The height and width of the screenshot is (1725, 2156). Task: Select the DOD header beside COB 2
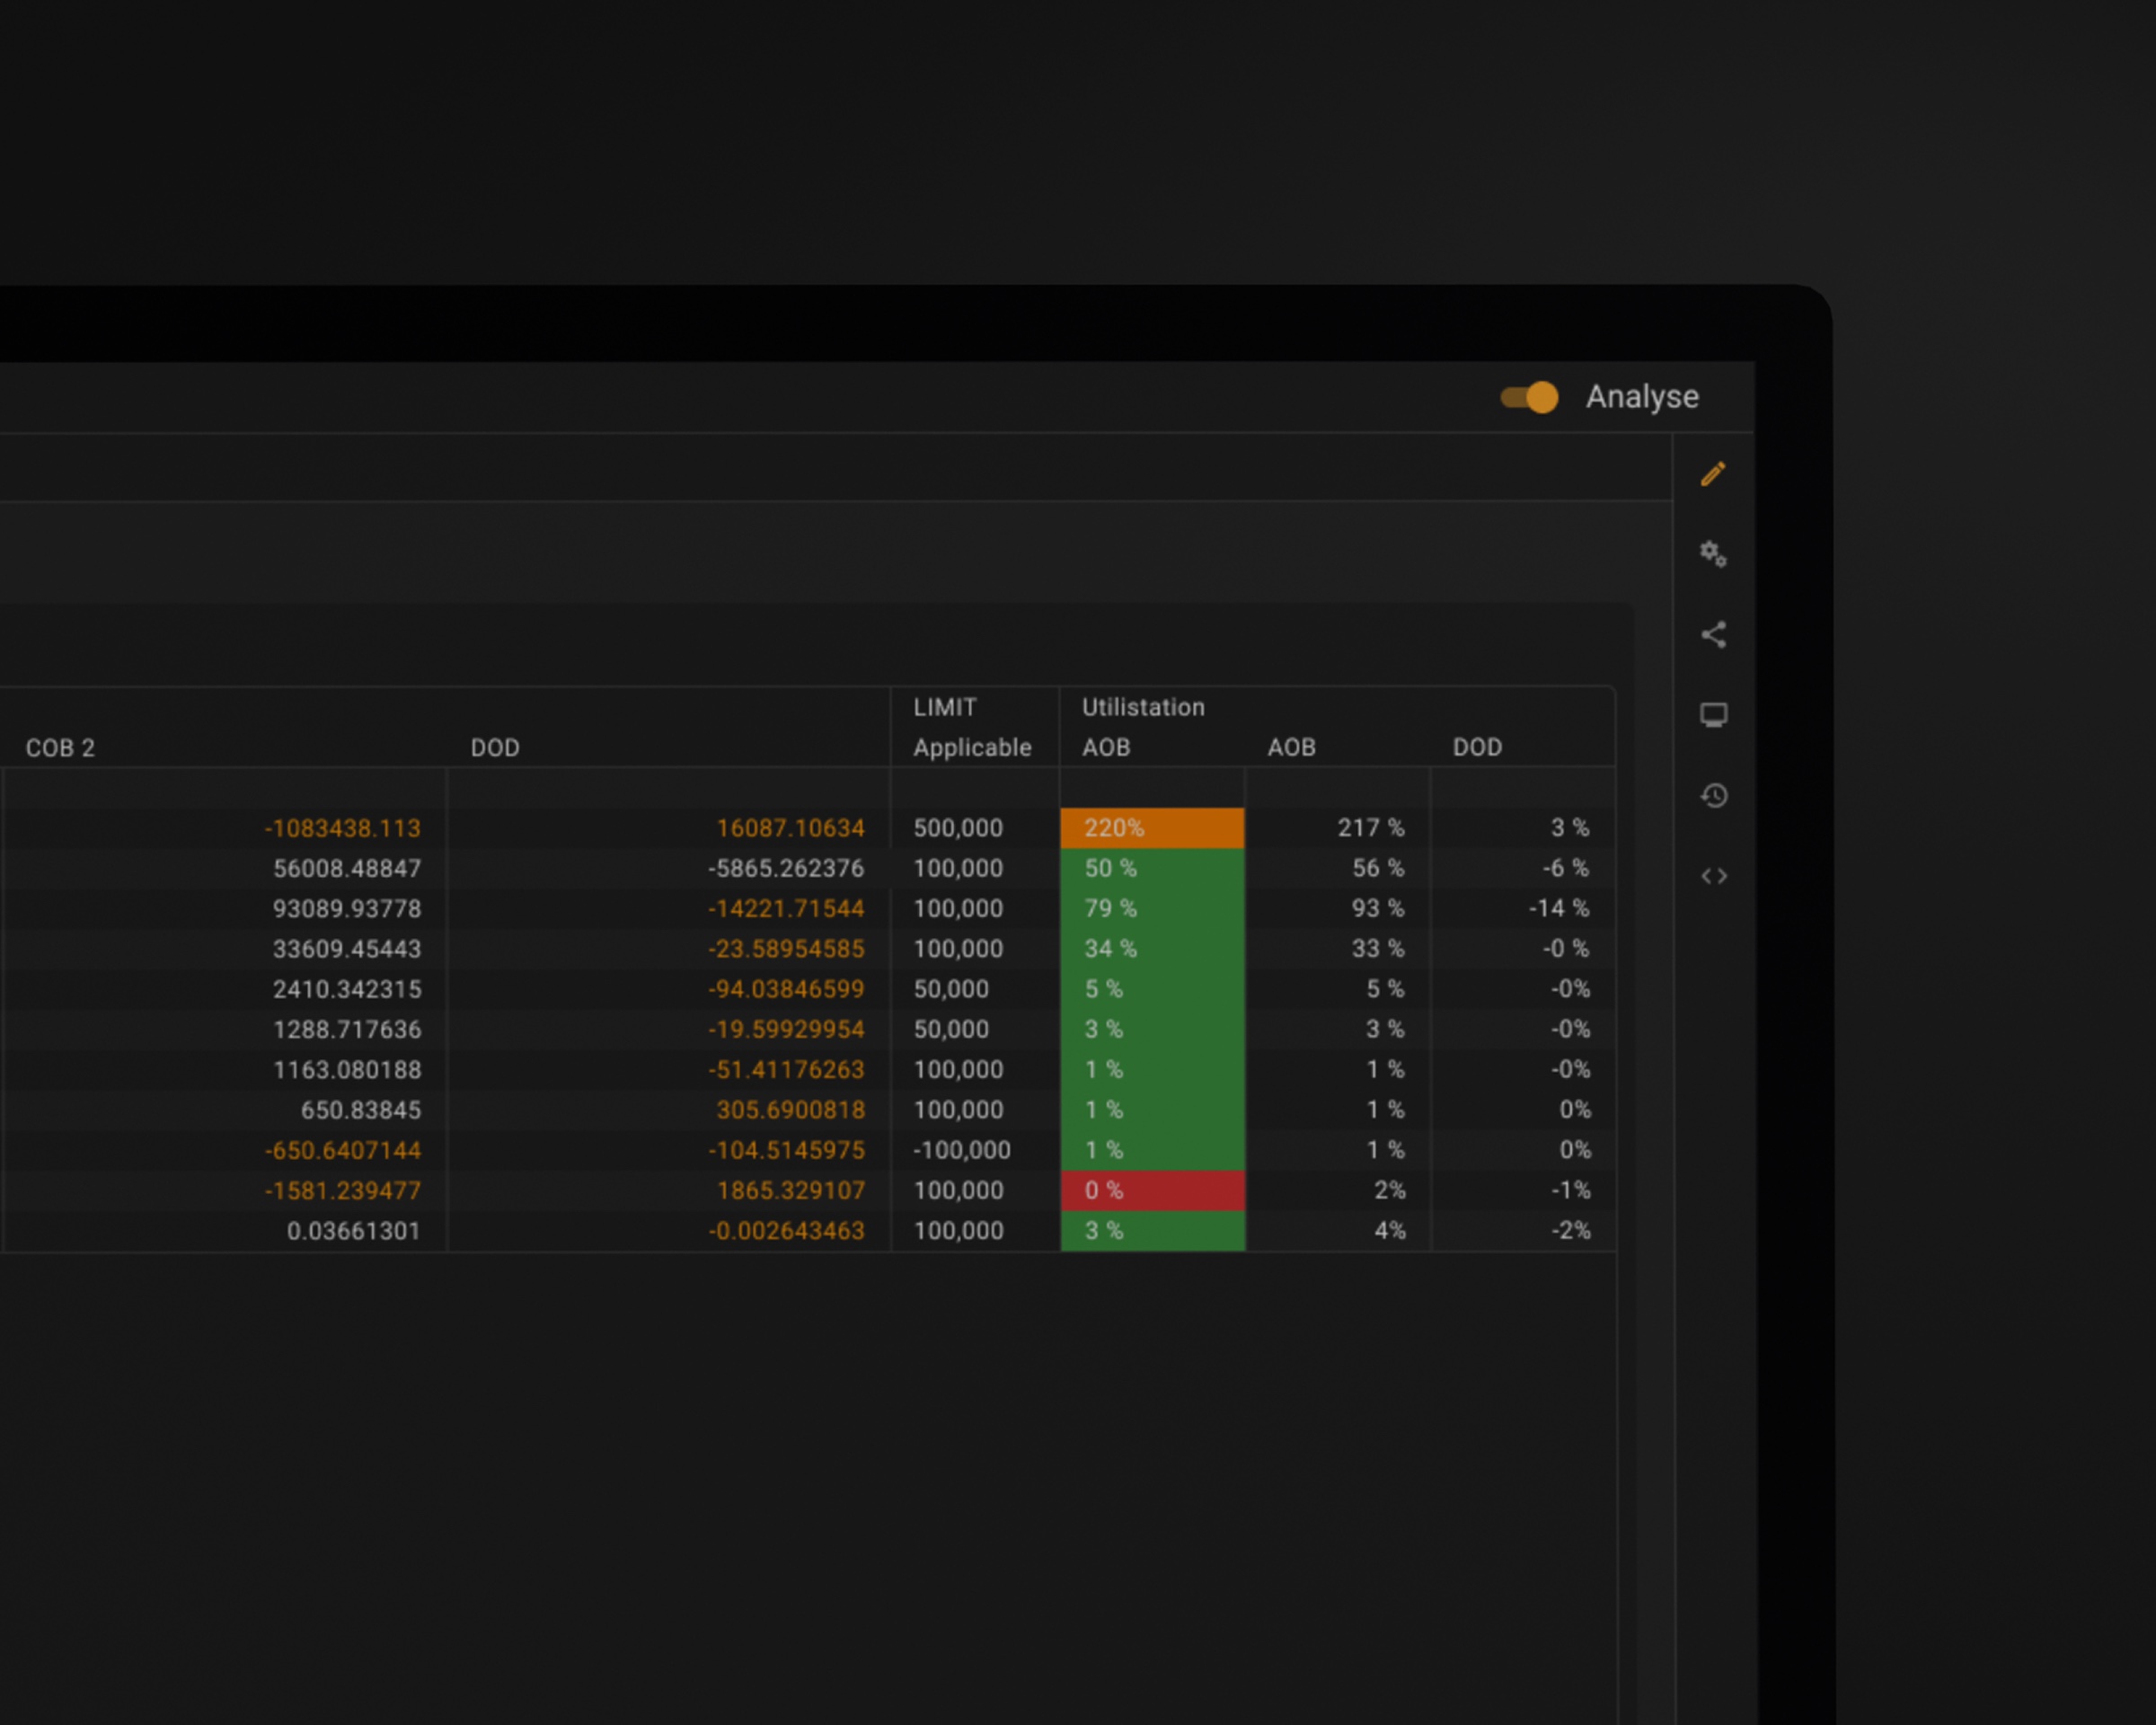pyautogui.click(x=495, y=748)
